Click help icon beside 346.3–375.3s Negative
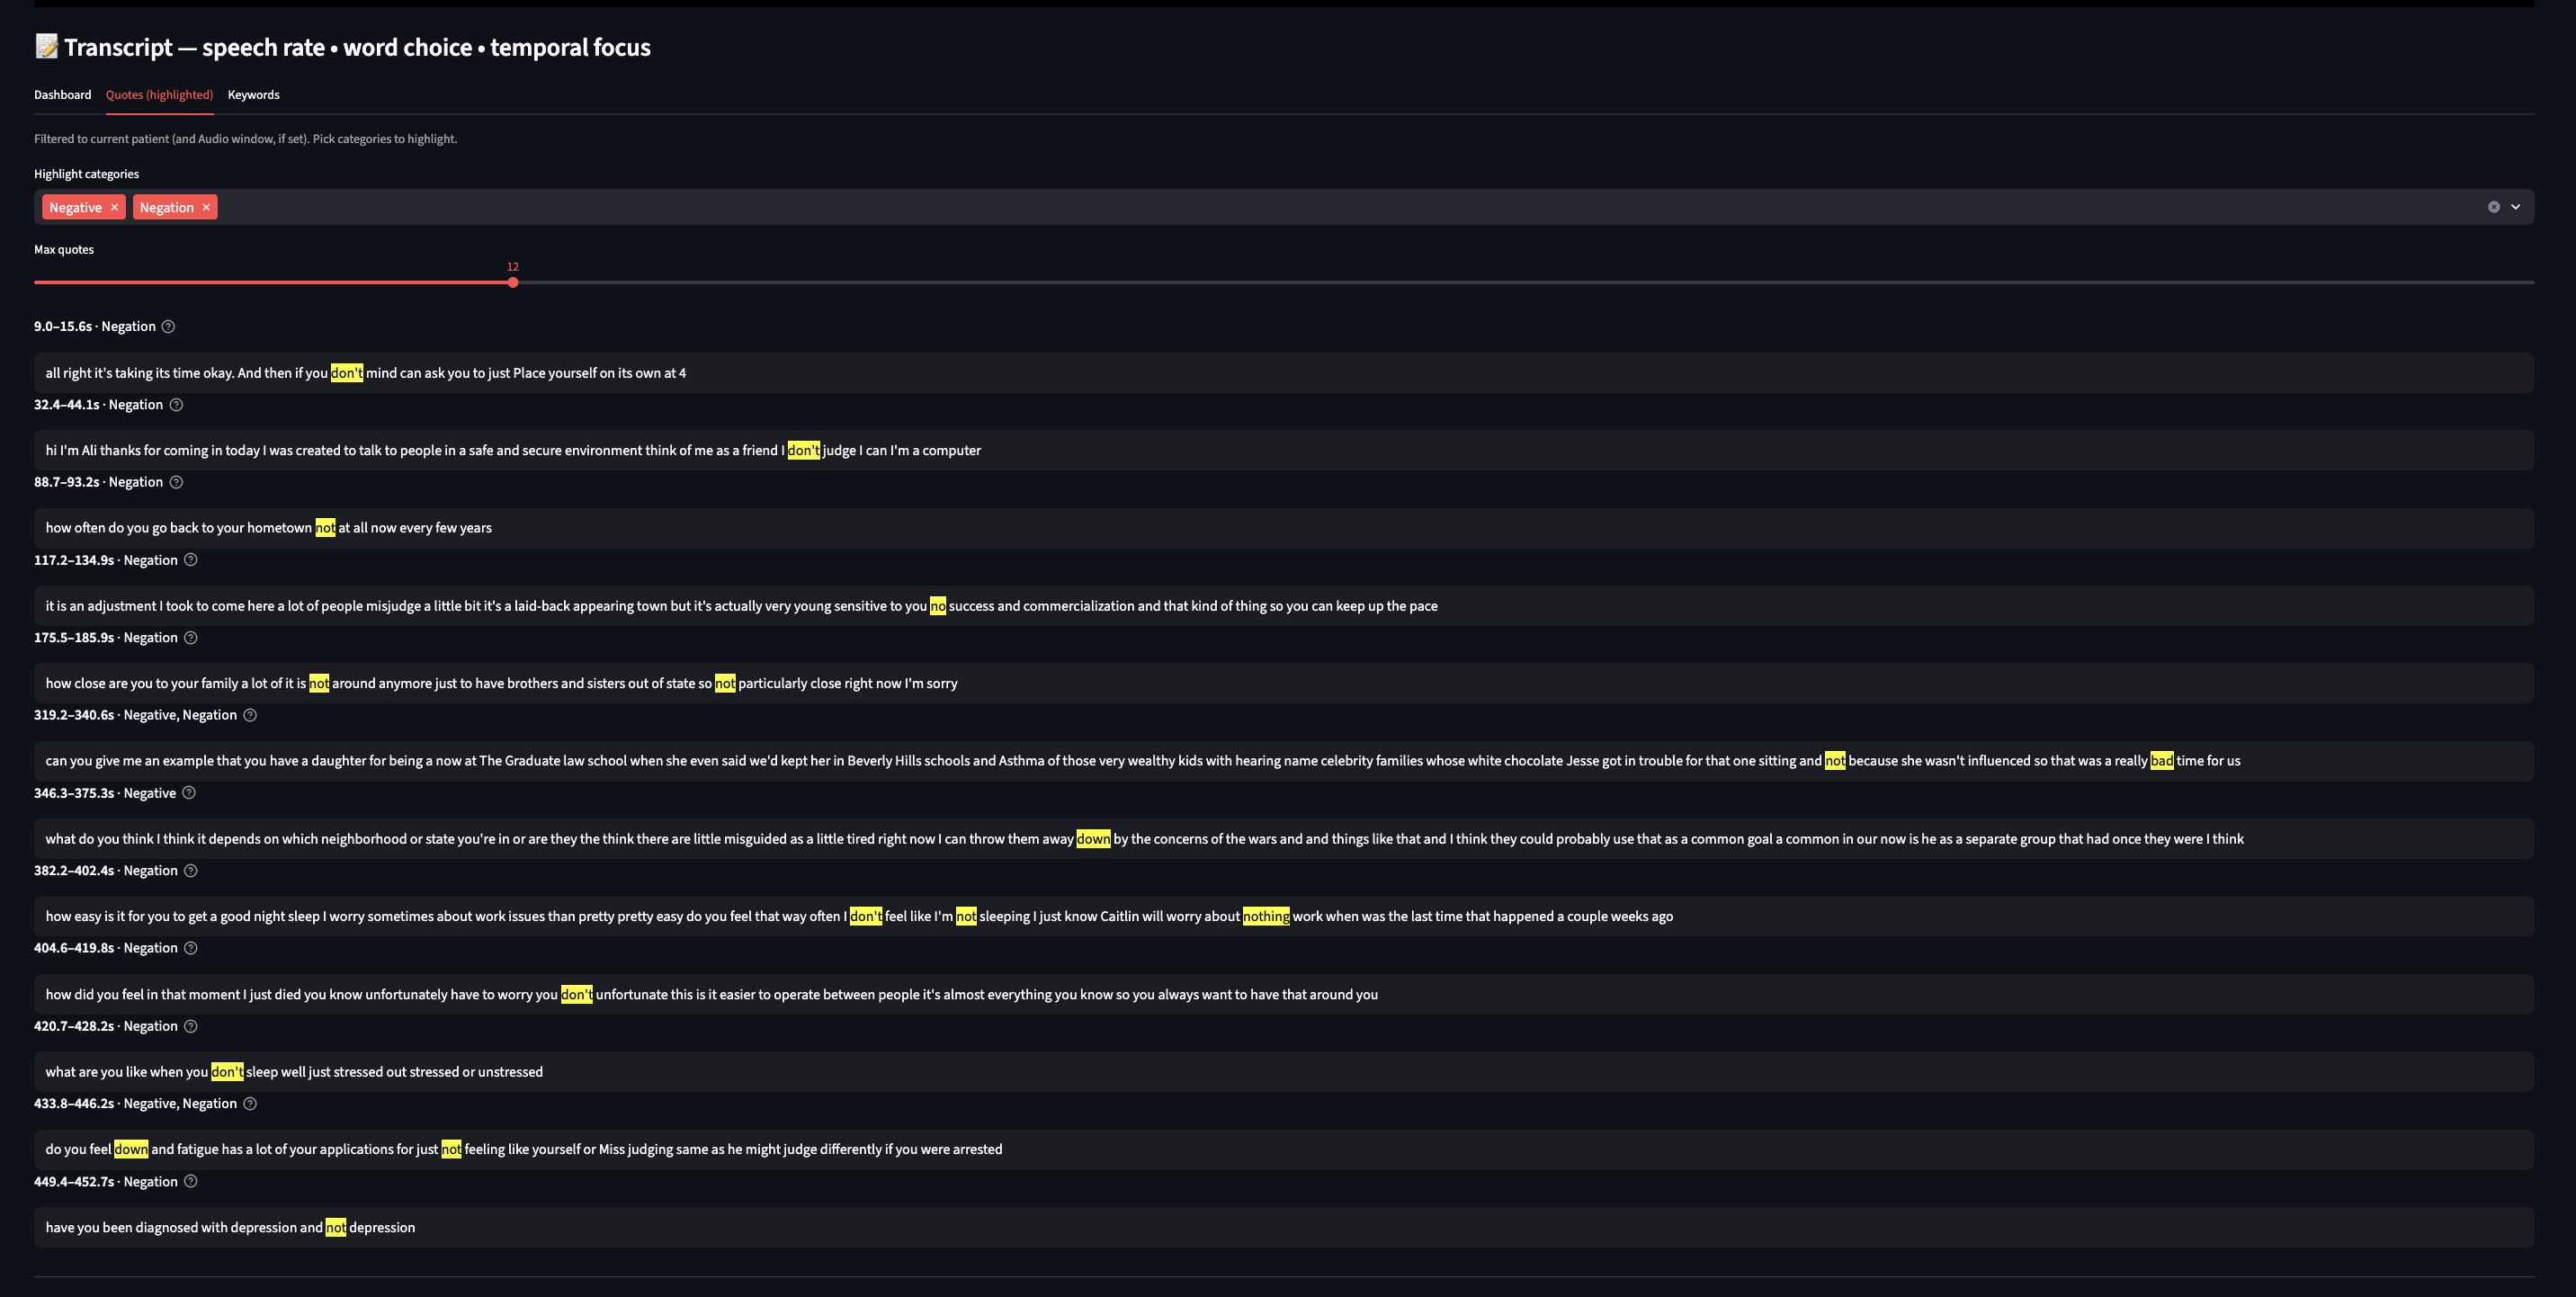The image size is (2576, 1297). pyautogui.click(x=189, y=793)
